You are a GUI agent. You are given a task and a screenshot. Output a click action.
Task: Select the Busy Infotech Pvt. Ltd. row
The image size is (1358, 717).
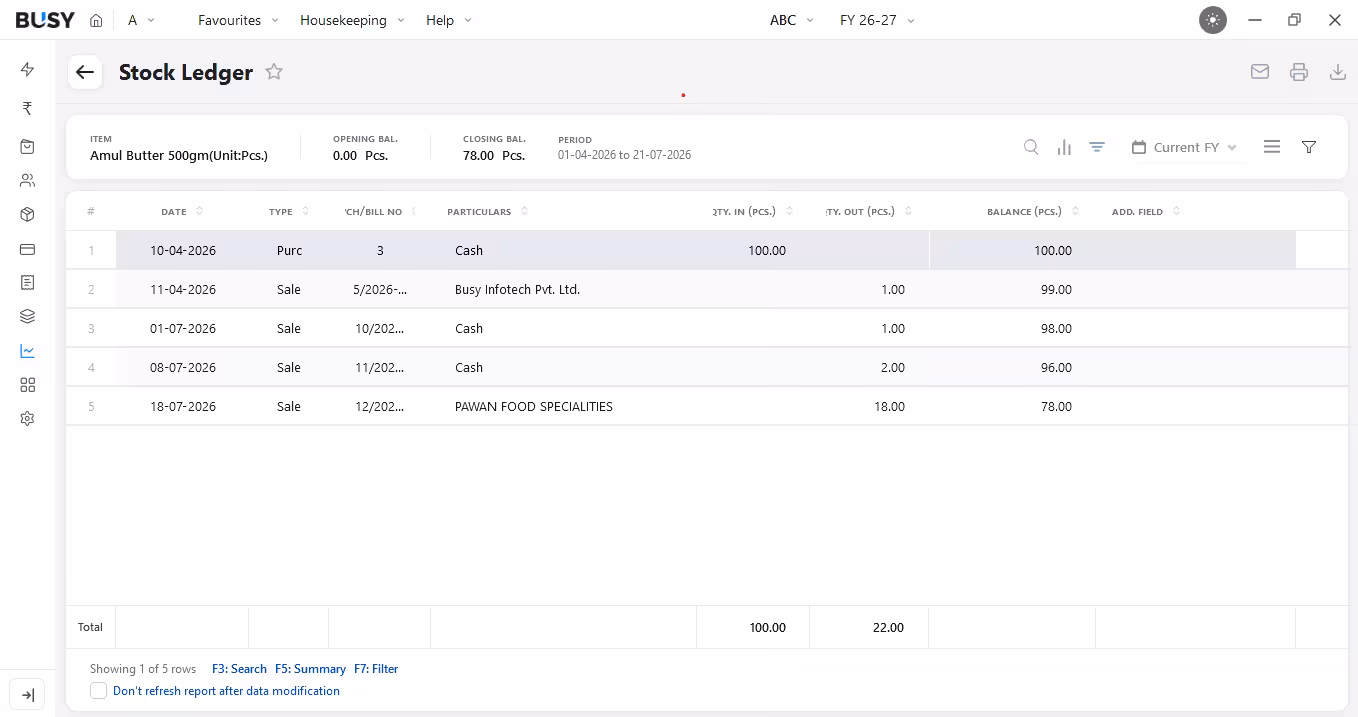706,290
